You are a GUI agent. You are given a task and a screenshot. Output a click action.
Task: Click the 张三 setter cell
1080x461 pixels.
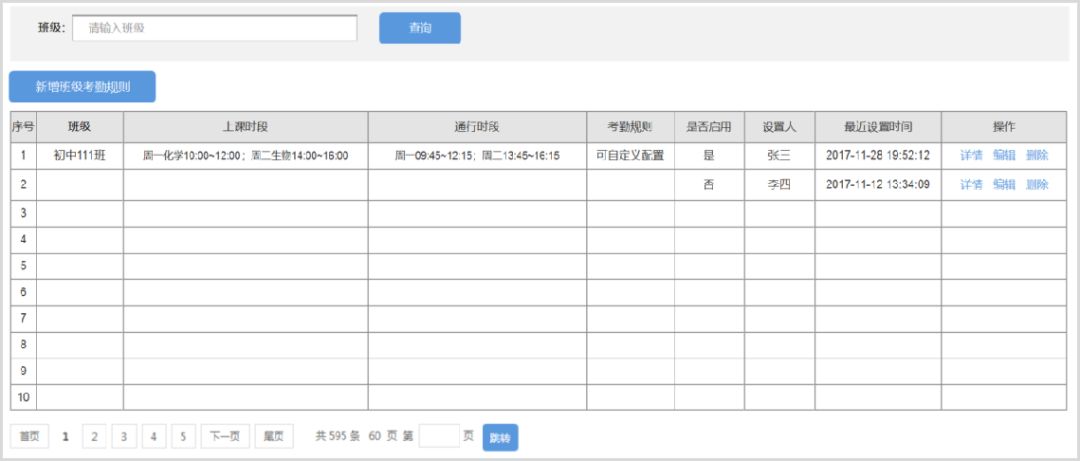(x=779, y=156)
